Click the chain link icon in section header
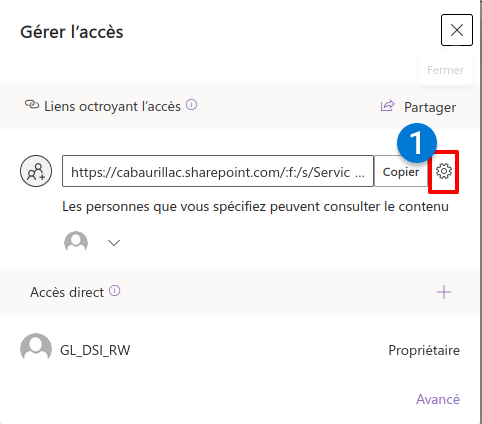The width and height of the screenshot is (482, 424). click(x=32, y=105)
